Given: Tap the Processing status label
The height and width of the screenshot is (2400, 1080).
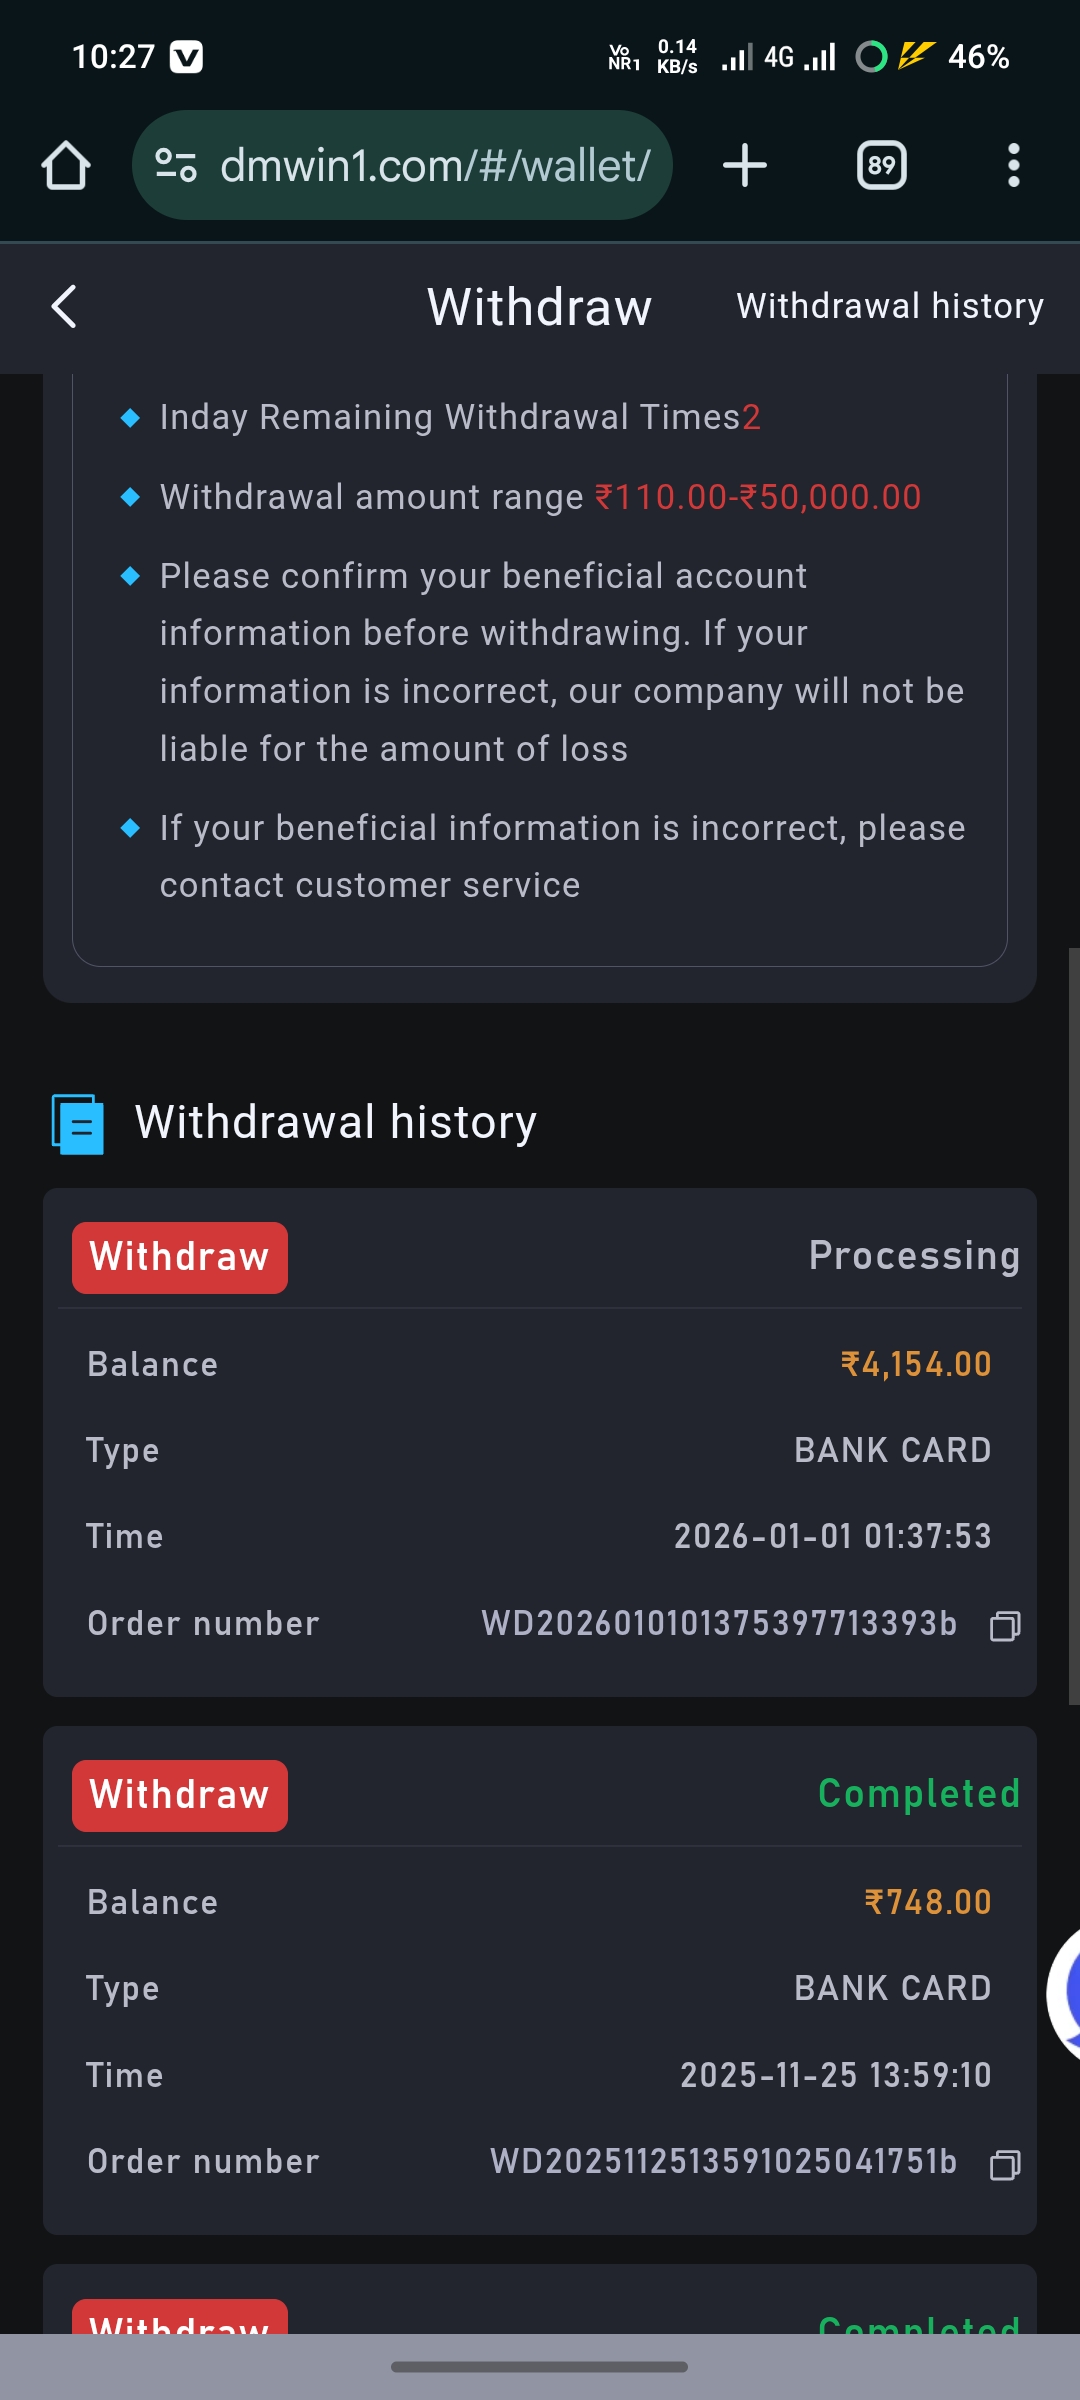Looking at the screenshot, I should click(914, 1256).
